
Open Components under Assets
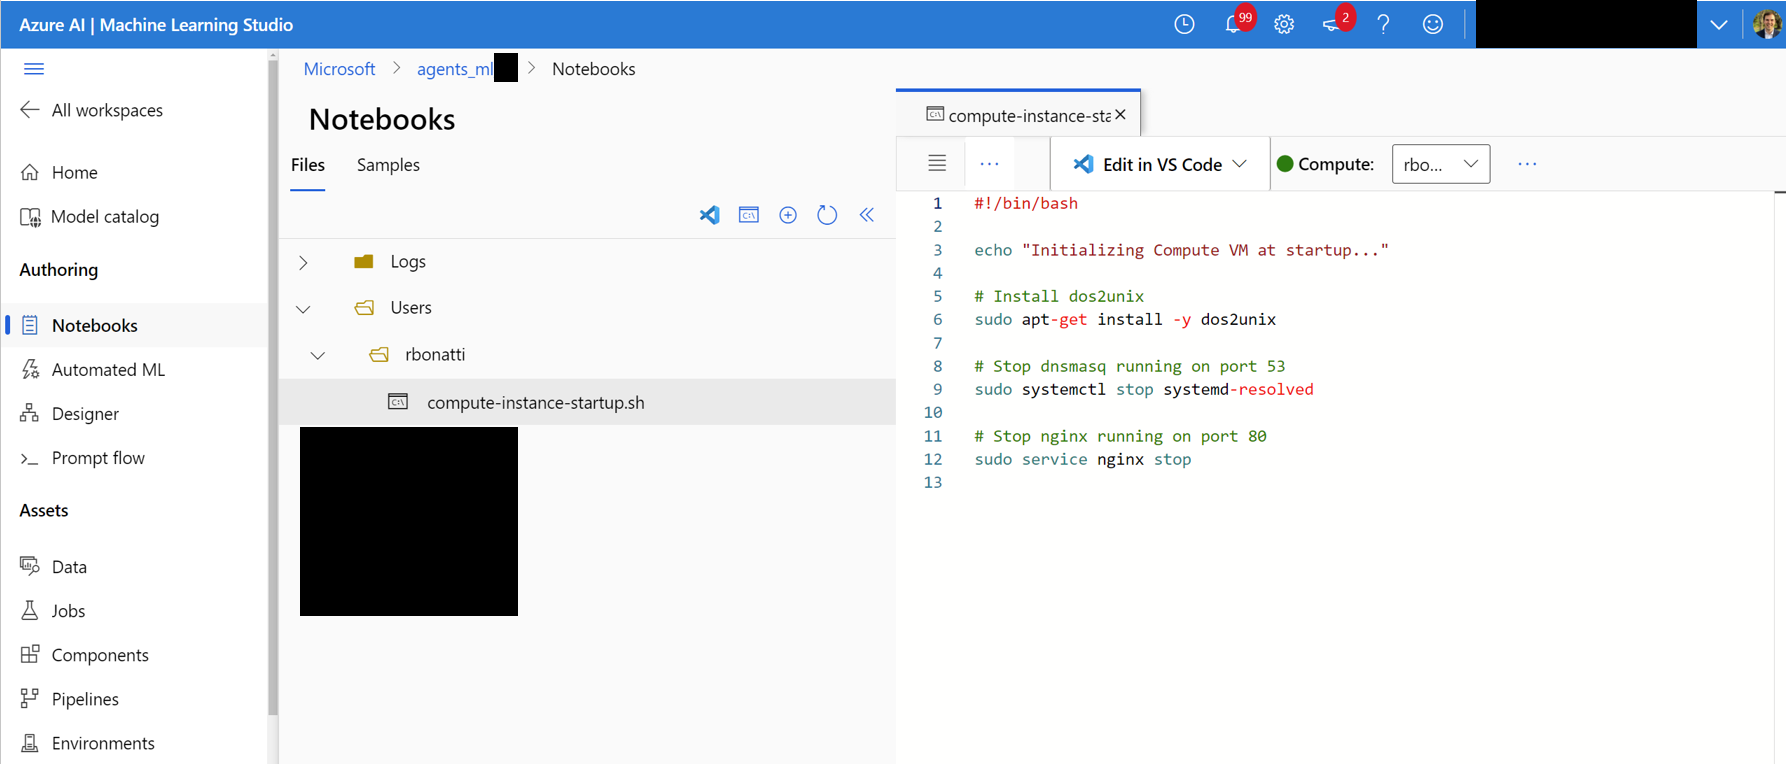point(85,654)
